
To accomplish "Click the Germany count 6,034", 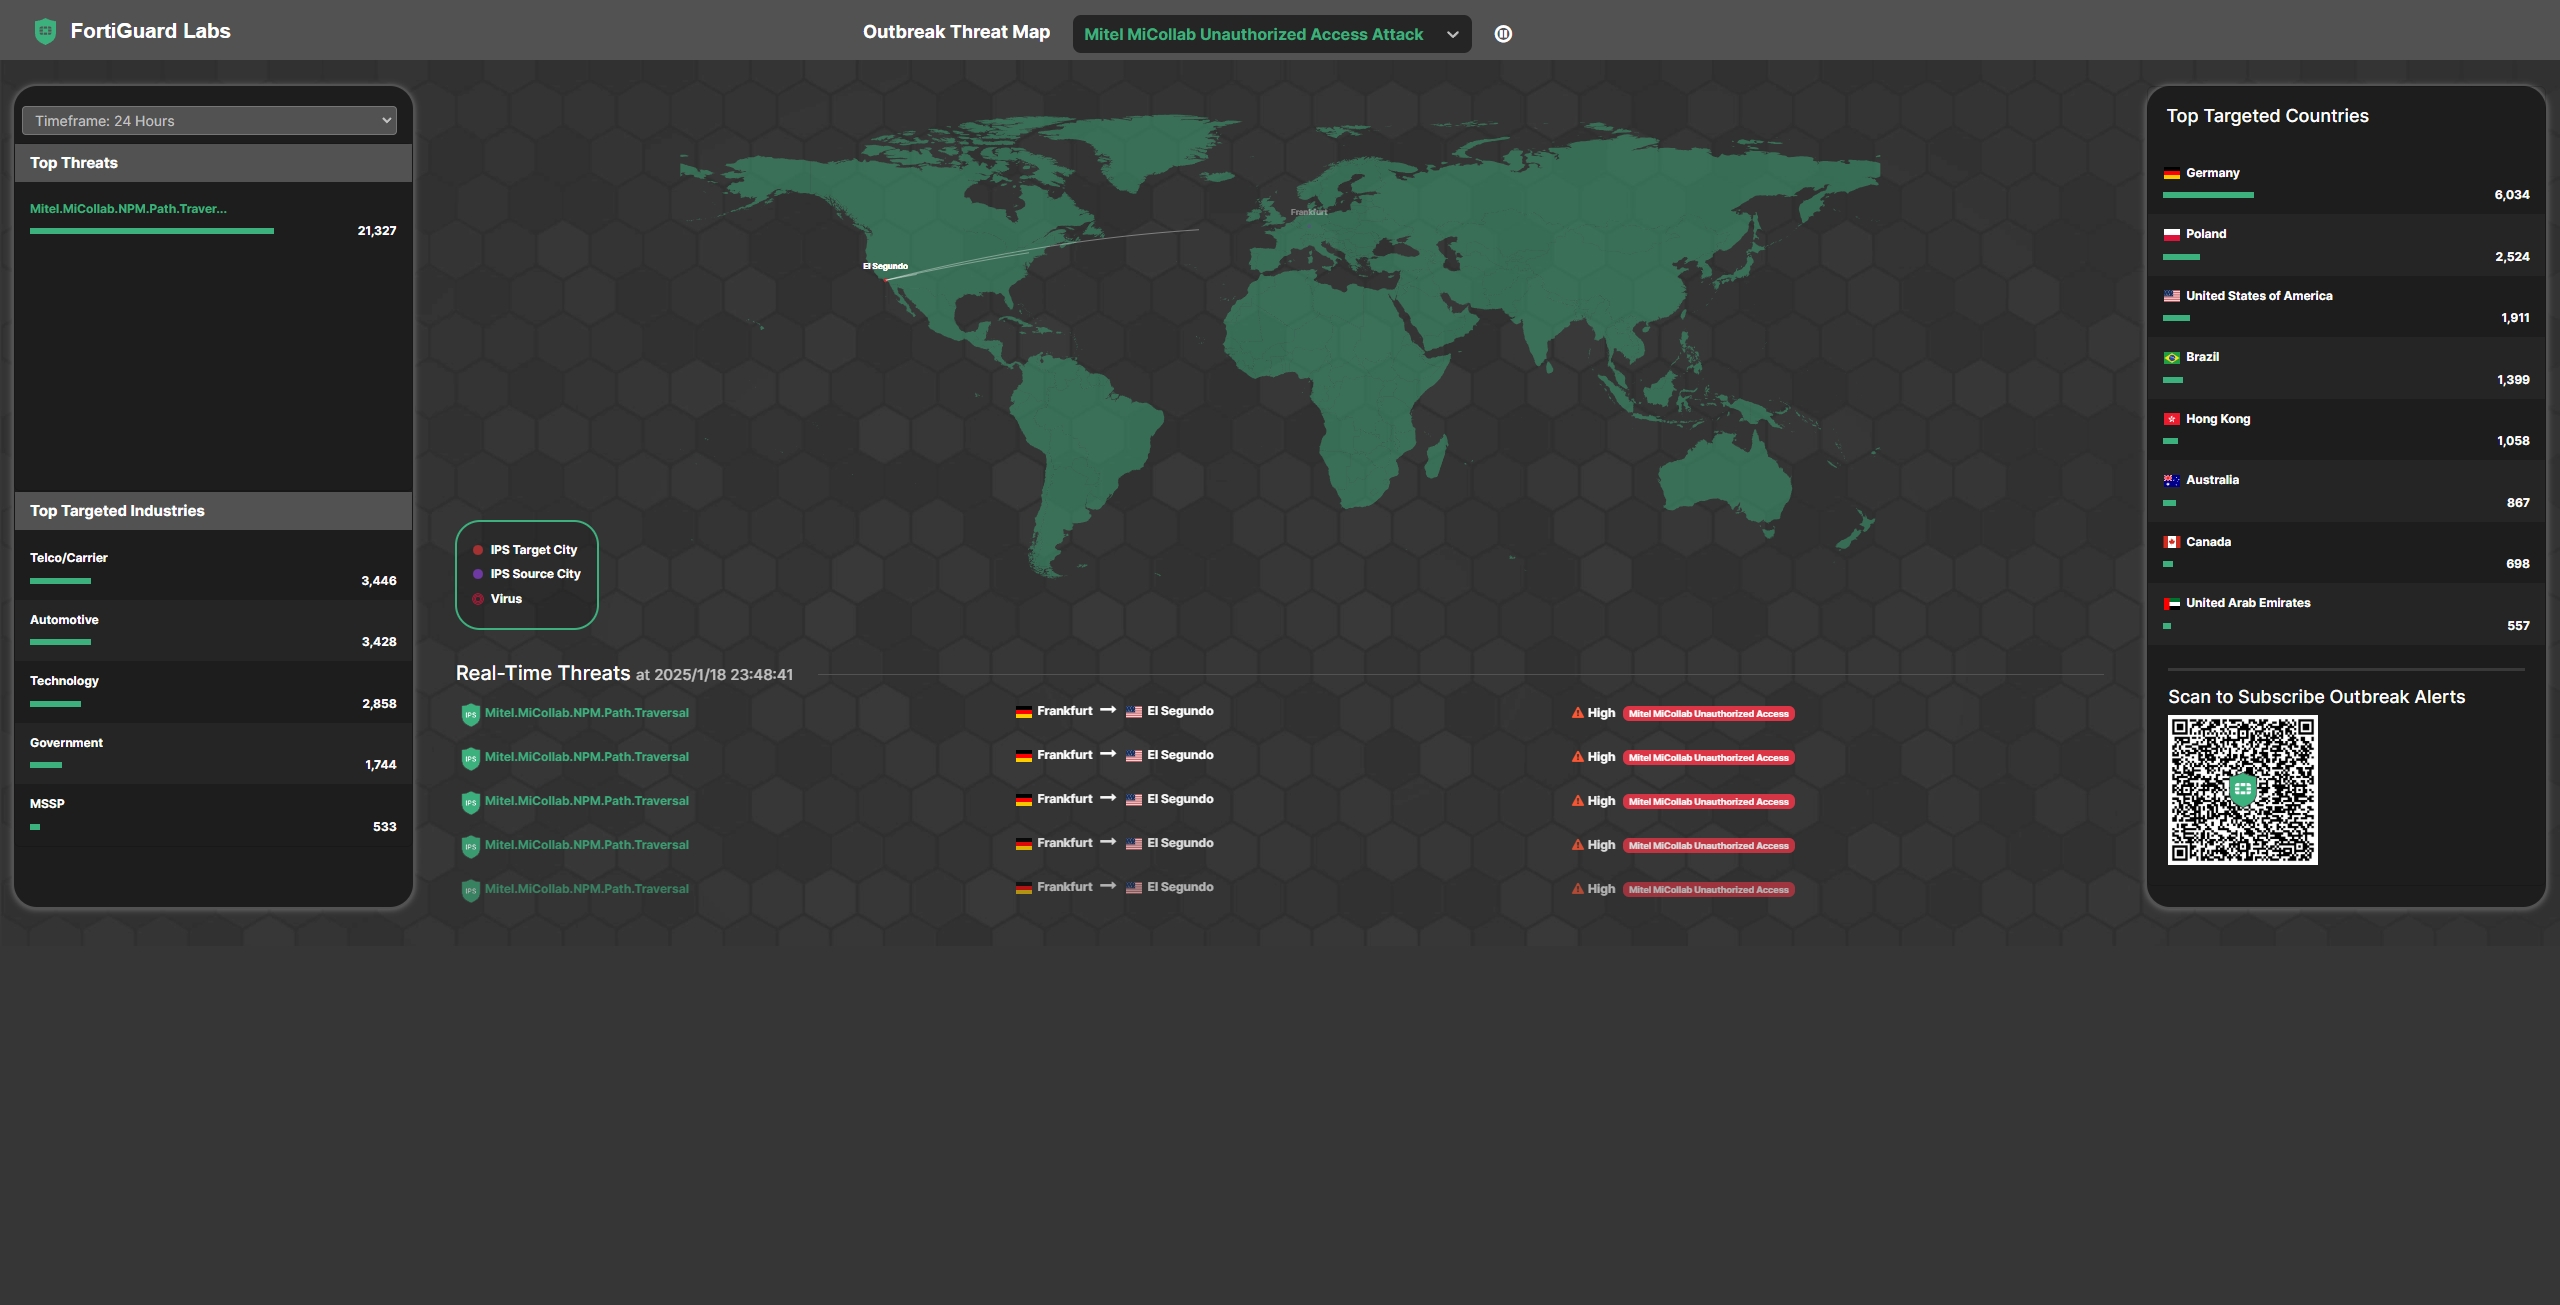I will pos(2512,195).
